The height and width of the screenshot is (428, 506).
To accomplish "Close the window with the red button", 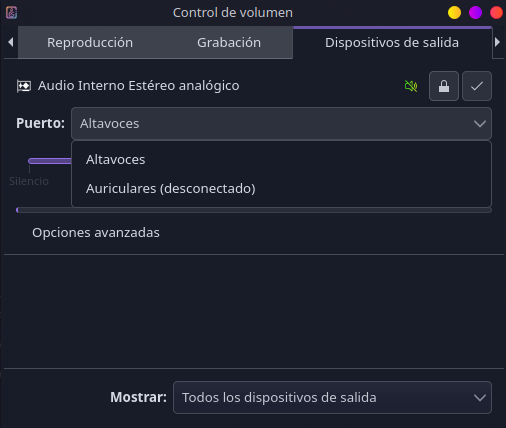I will point(496,13).
